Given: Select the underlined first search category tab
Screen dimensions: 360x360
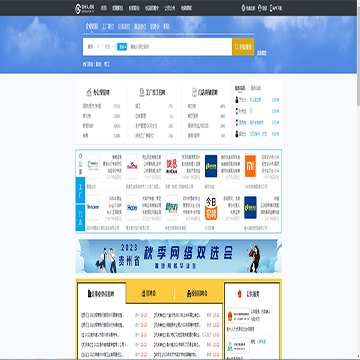Looking at the screenshot, I should 92,27.
